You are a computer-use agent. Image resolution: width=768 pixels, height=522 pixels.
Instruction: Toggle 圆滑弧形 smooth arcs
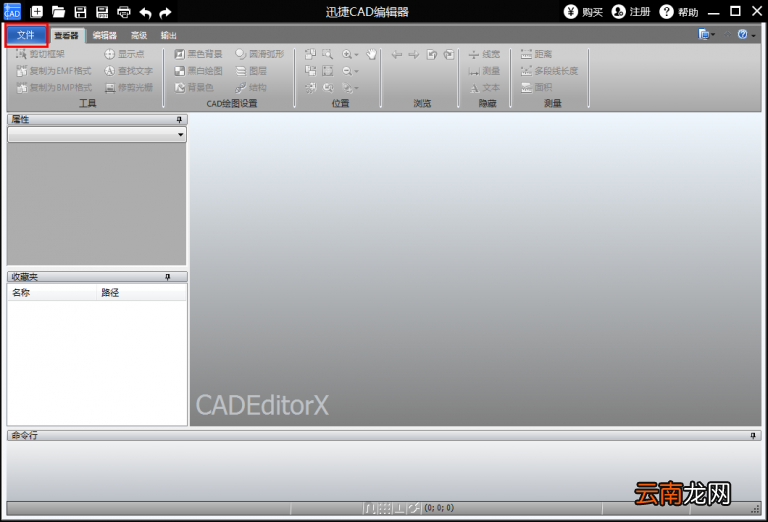[x=260, y=54]
